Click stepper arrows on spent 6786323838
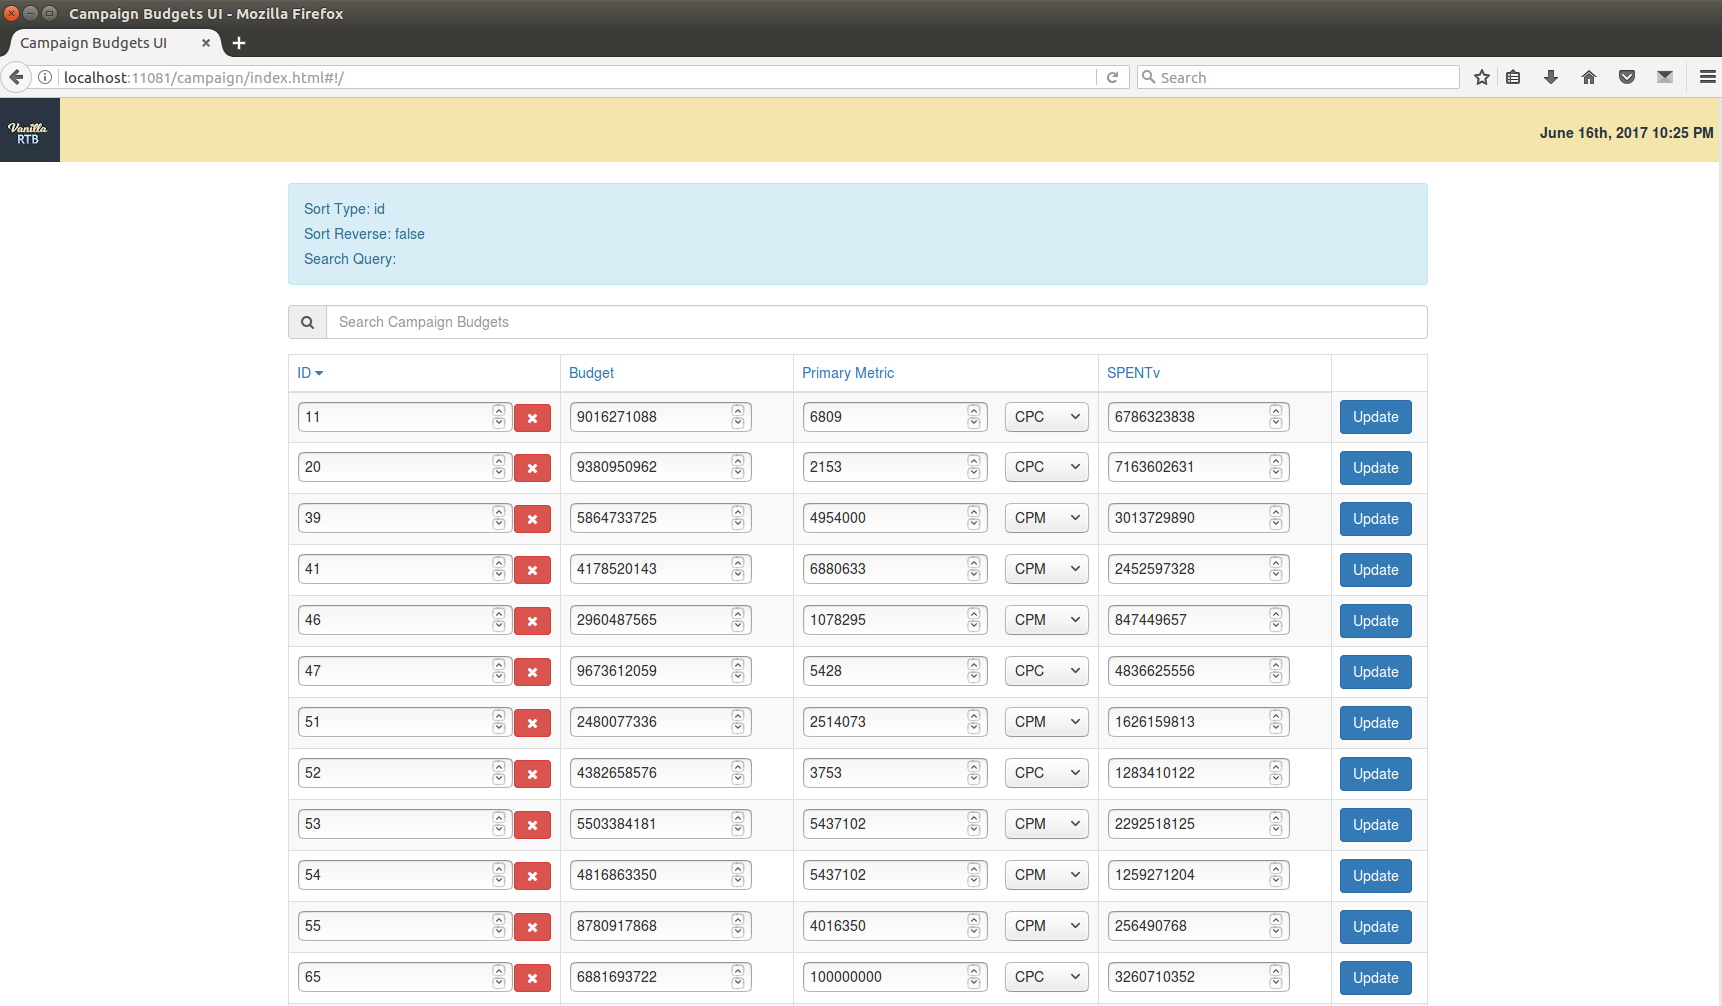 pyautogui.click(x=1276, y=417)
